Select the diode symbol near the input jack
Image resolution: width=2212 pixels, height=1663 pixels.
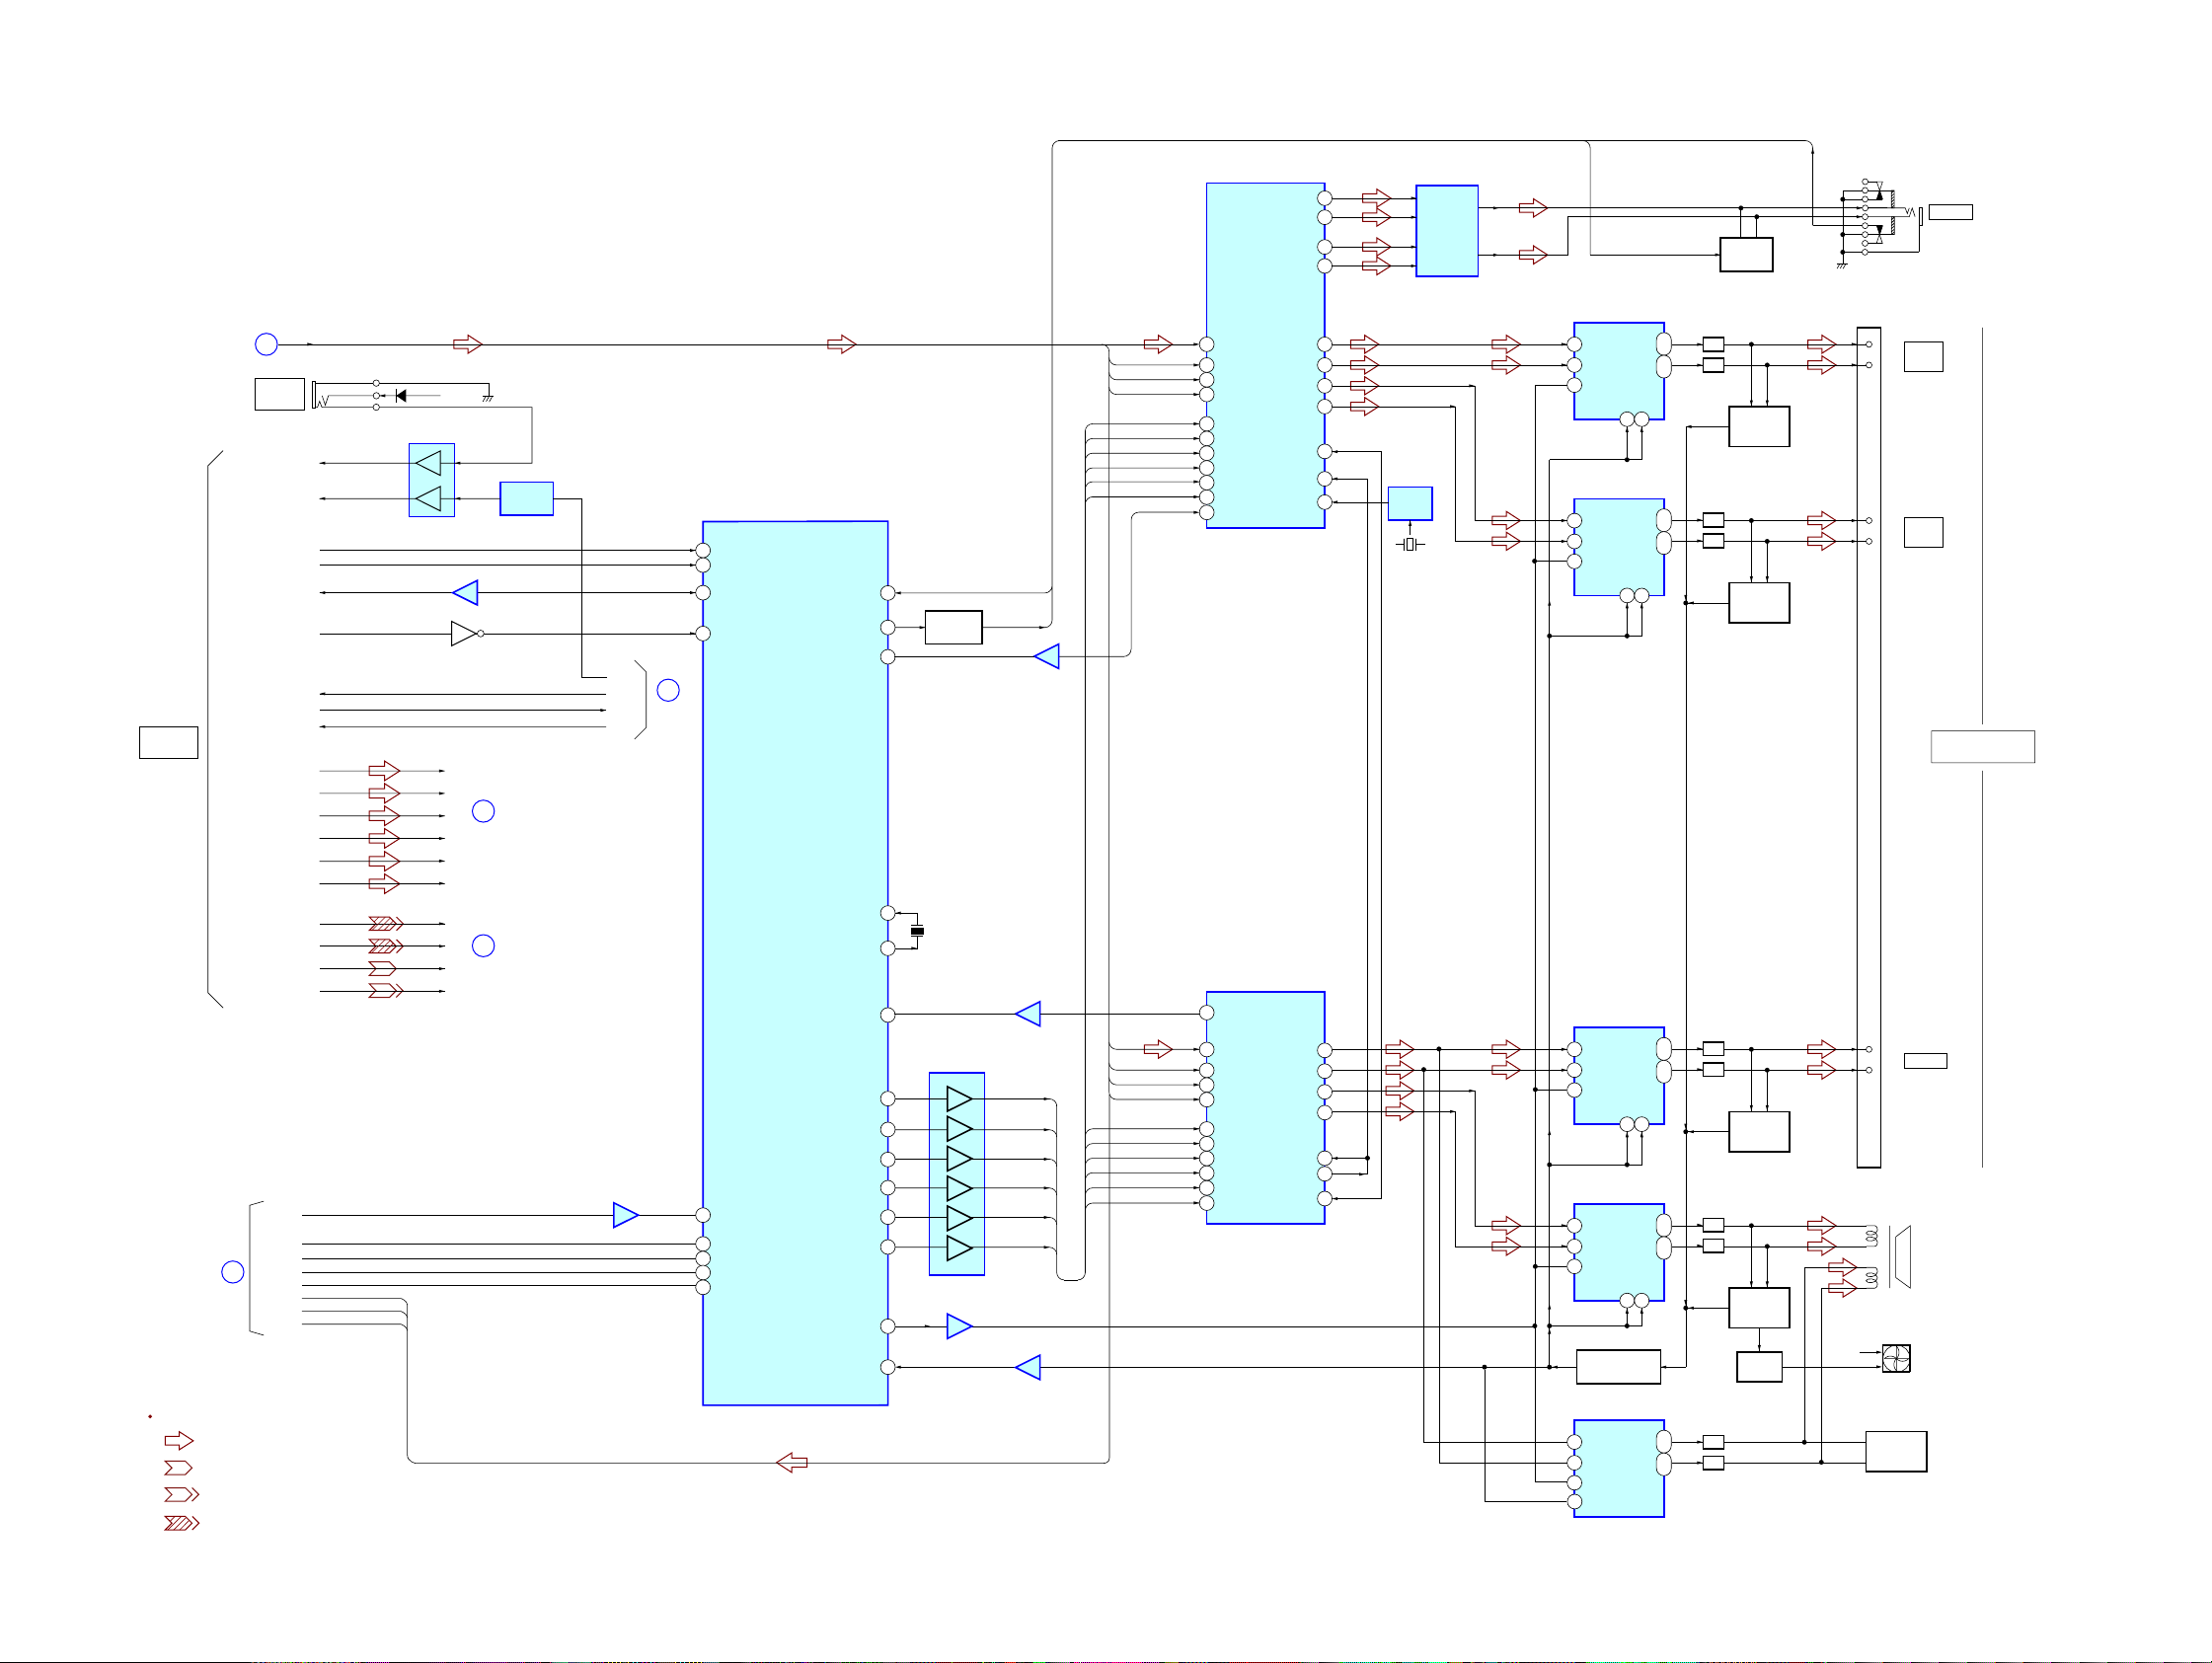401,396
